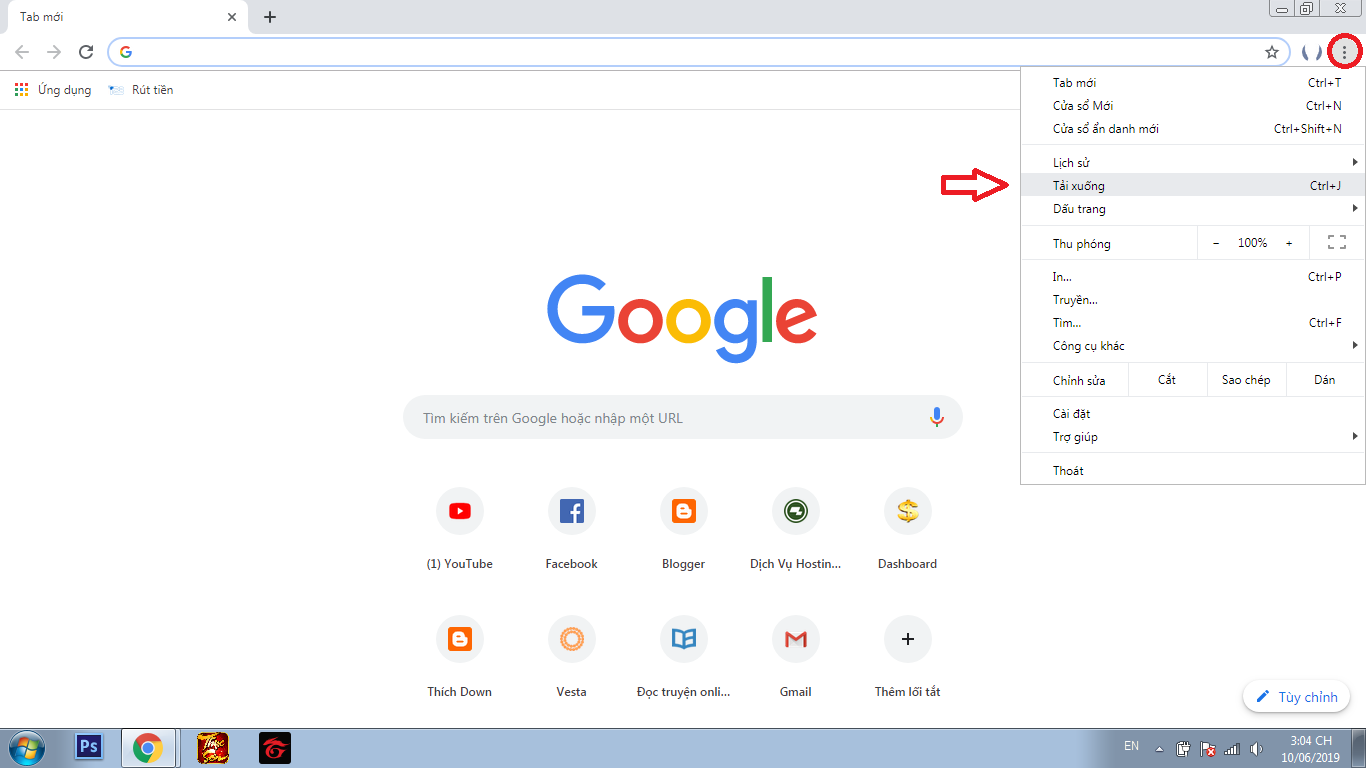Click 'Cắt' in the edit row
The width and height of the screenshot is (1366, 768).
(x=1167, y=380)
